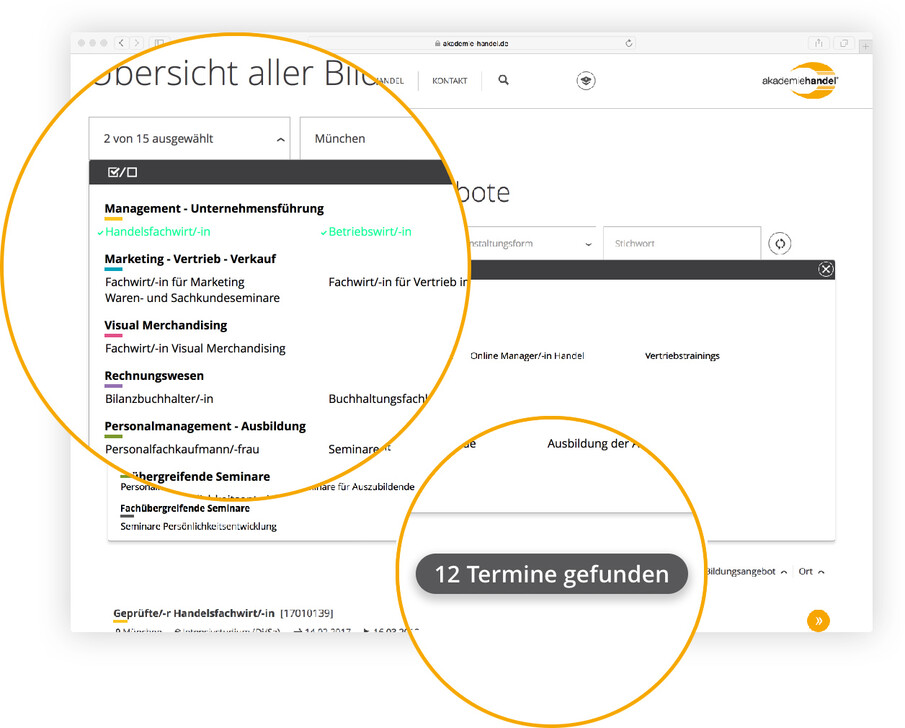Select KONTAKT in the navigation menu
The height and width of the screenshot is (728, 905).
(449, 80)
